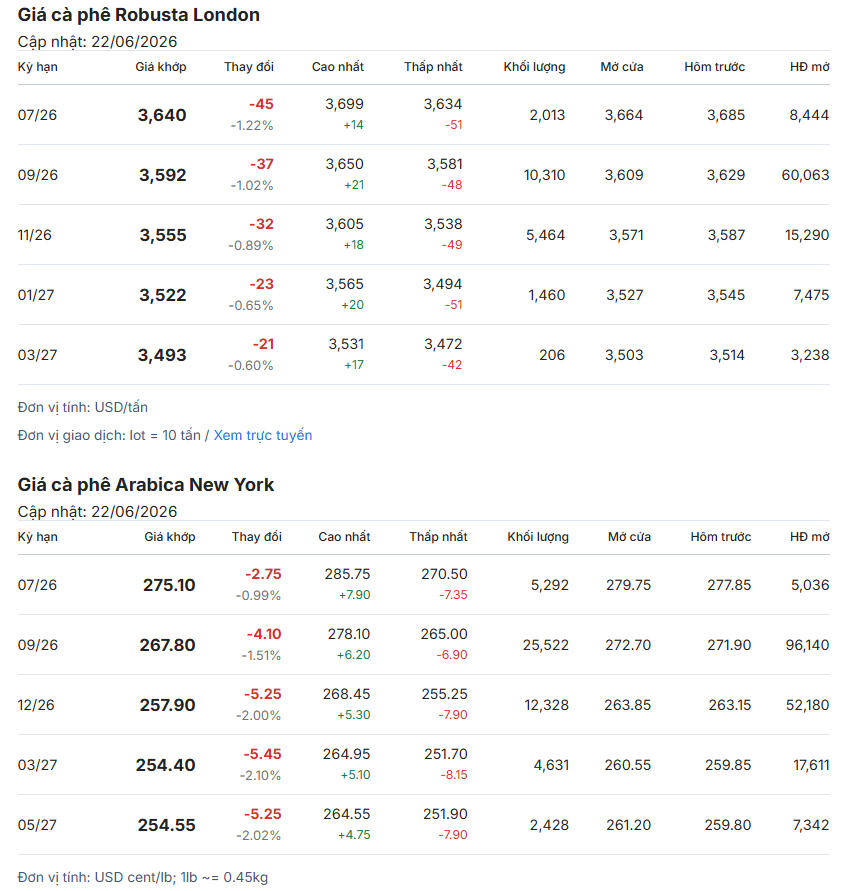Click the Robusta 07/26 price 3,640
This screenshot has height=891, width=847.
pyautogui.click(x=162, y=115)
